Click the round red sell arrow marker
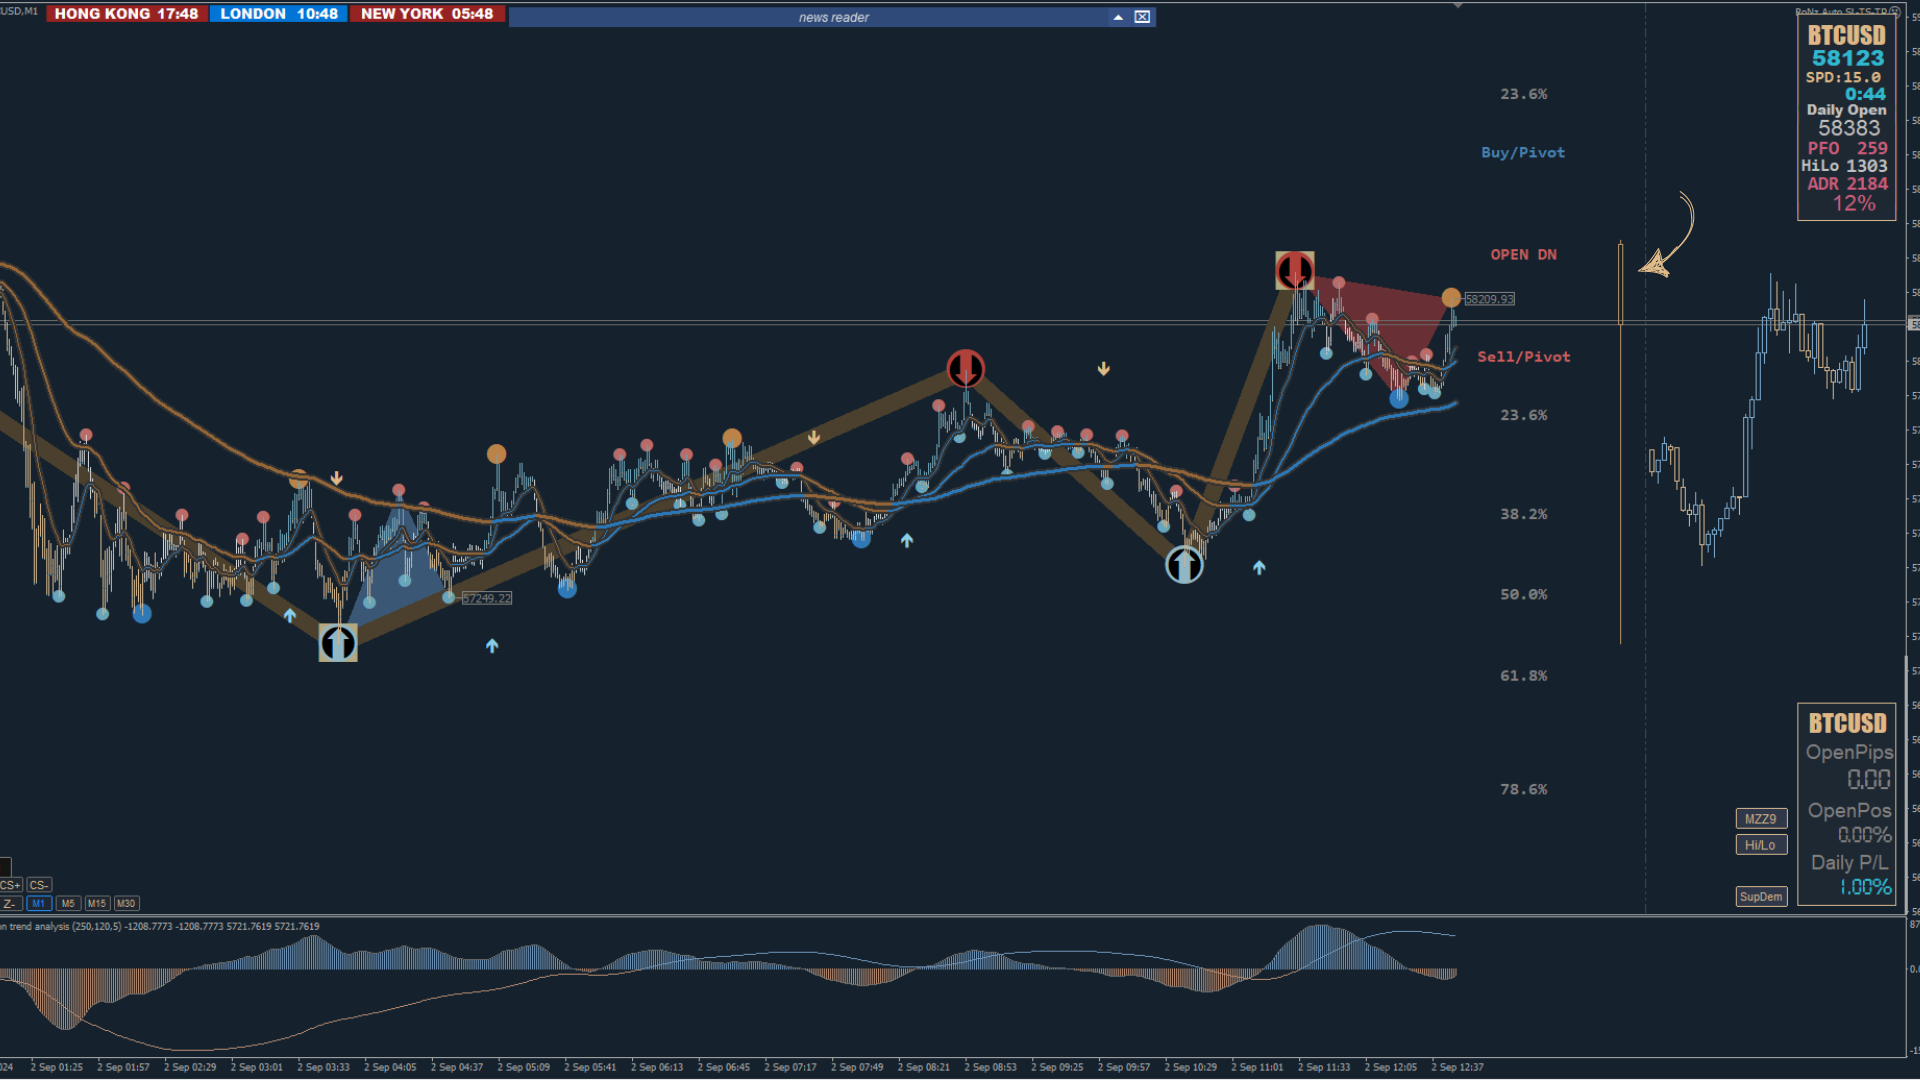Image resolution: width=1920 pixels, height=1080 pixels. 965,368
